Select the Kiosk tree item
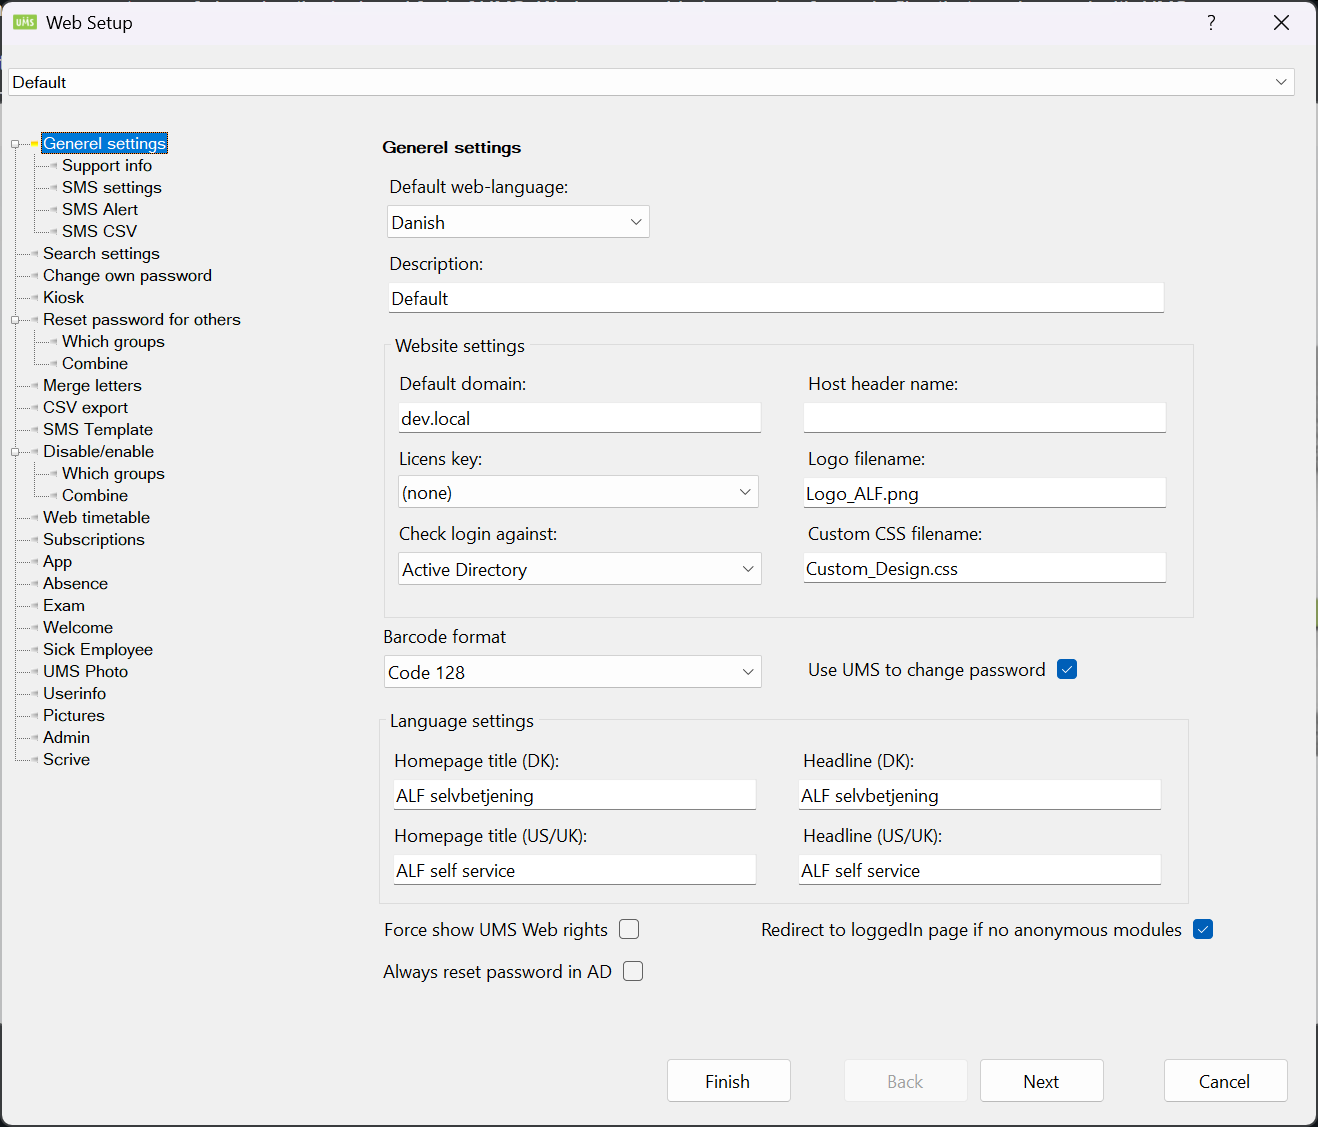 click(x=63, y=298)
